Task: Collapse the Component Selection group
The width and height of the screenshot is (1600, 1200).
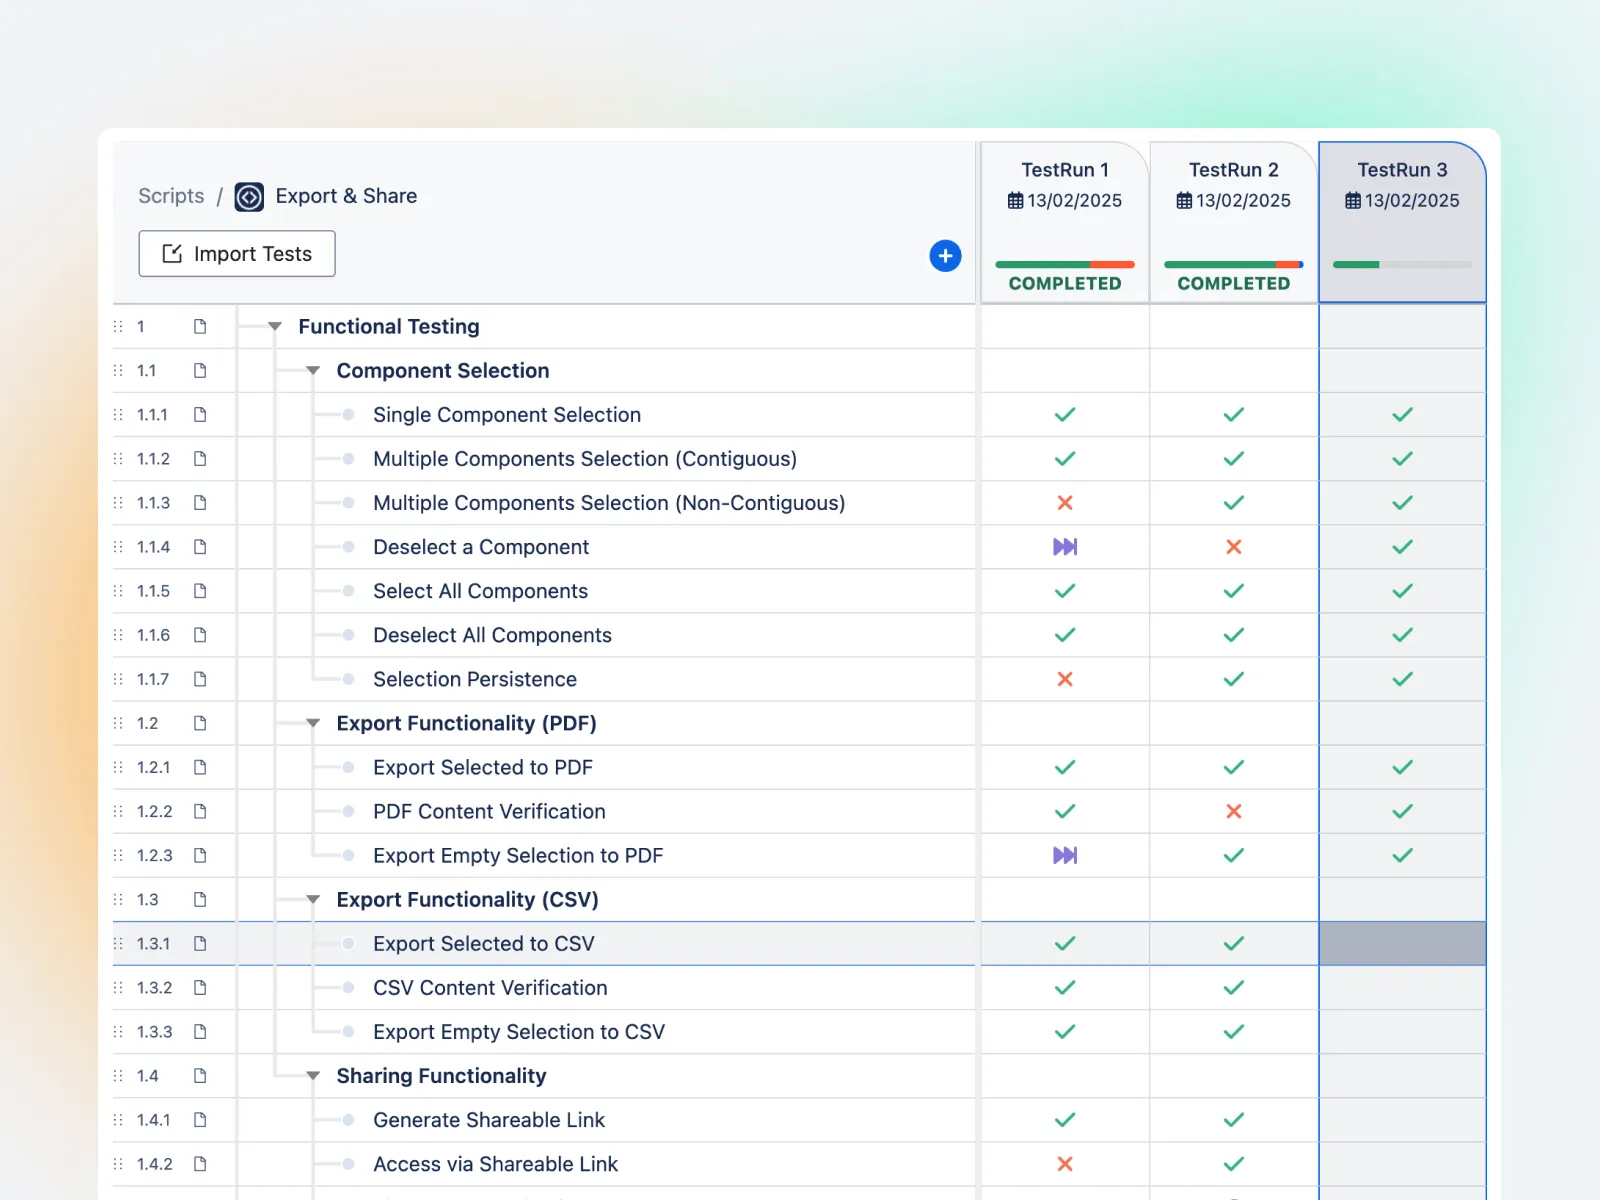Action: 312,370
